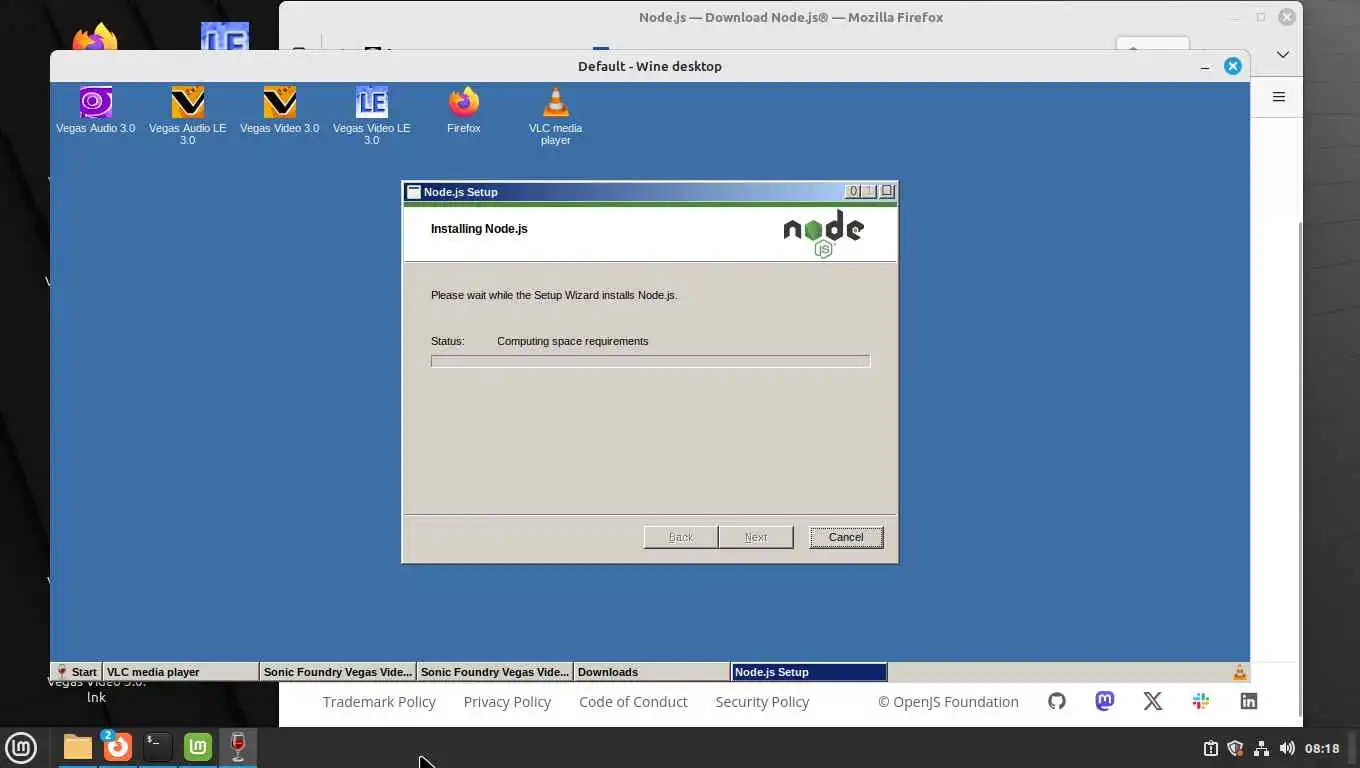
Task: Click Firefox icon in Mint panel
Action: click(118, 747)
